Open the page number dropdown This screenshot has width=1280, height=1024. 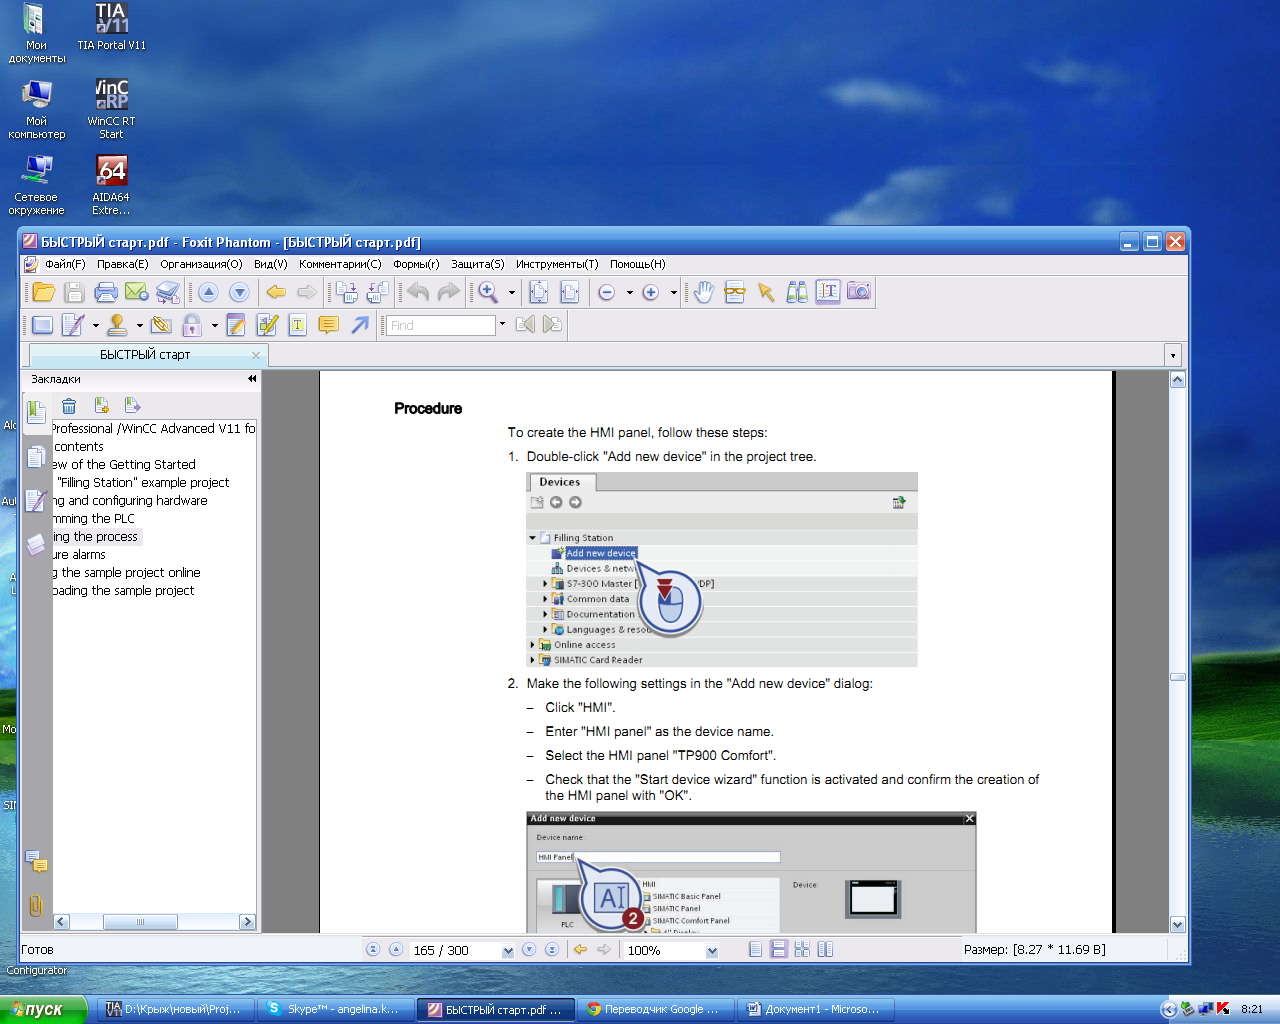[x=508, y=950]
